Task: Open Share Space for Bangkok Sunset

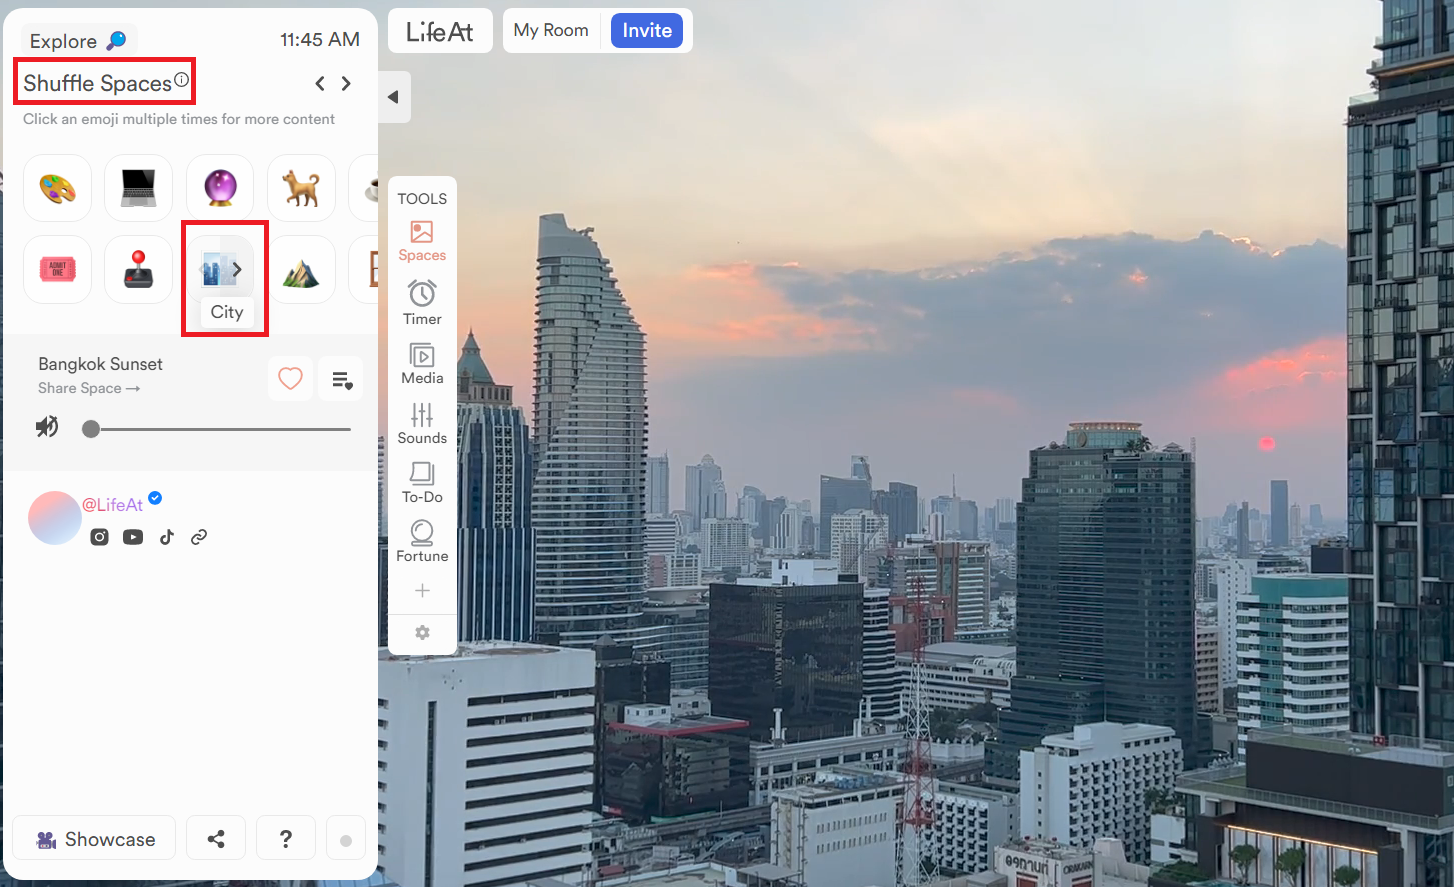Action: [x=88, y=388]
